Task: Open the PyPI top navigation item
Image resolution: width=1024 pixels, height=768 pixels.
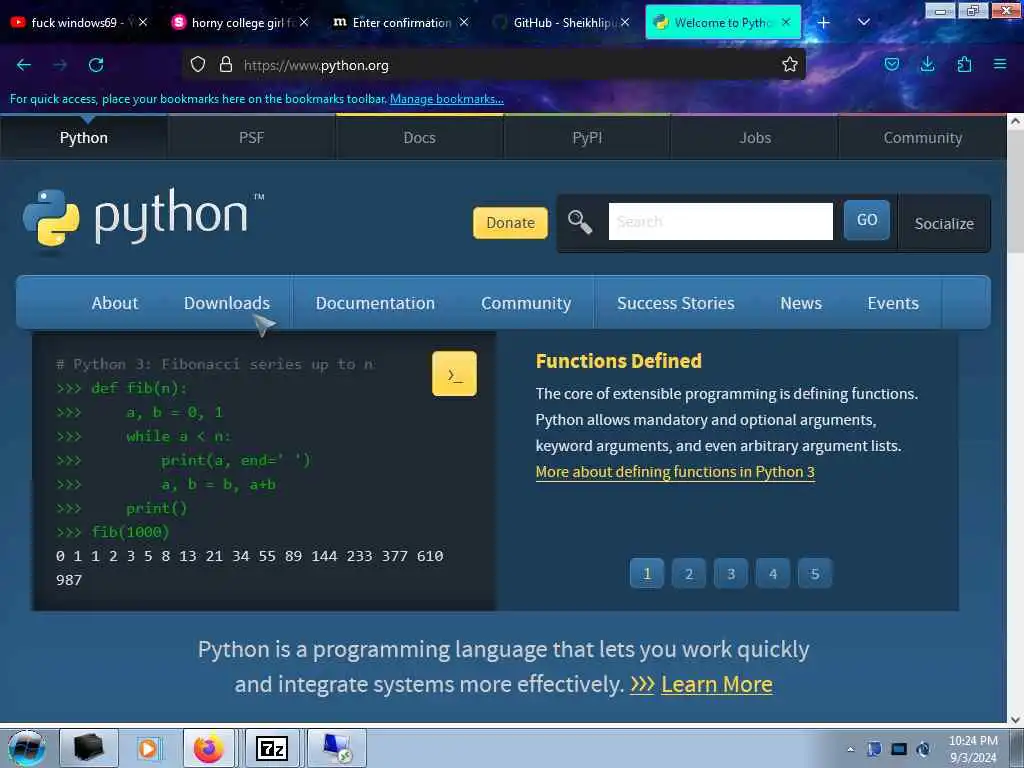Action: click(587, 138)
